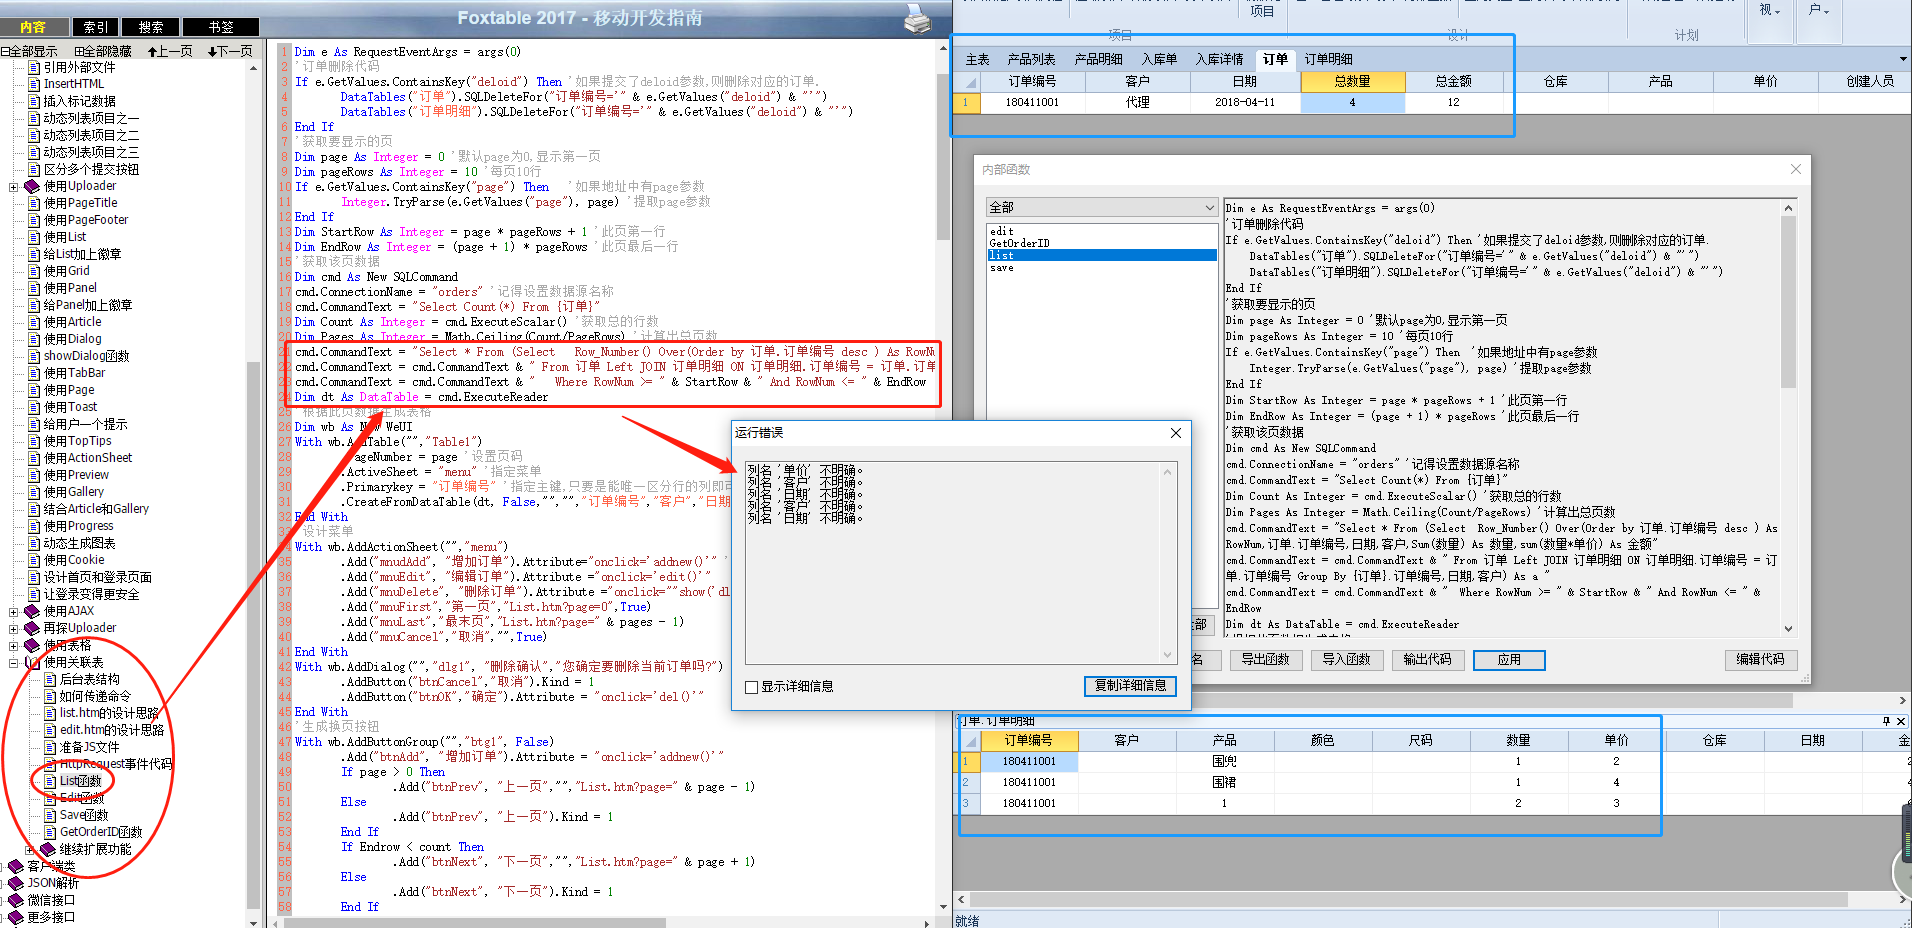Close the 订单明细 panel with its X icon
1912x928 pixels.
[1901, 721]
